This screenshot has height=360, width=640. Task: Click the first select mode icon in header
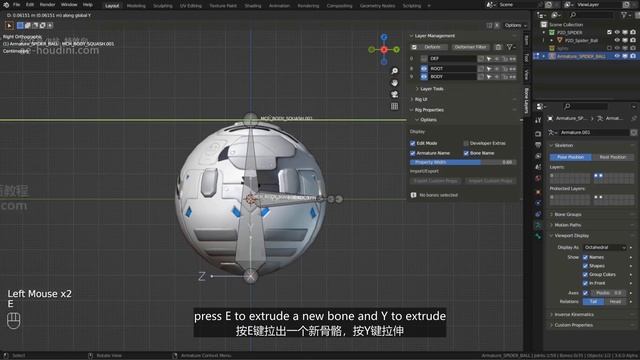tap(20, 25)
